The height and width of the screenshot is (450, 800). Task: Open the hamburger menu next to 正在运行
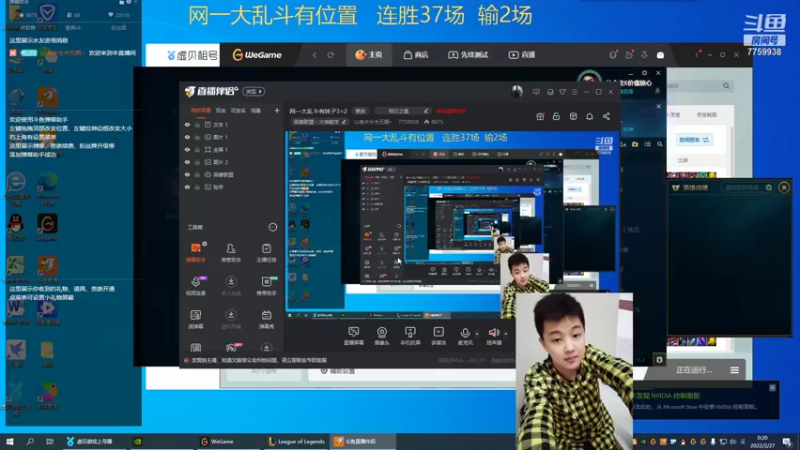click(734, 370)
